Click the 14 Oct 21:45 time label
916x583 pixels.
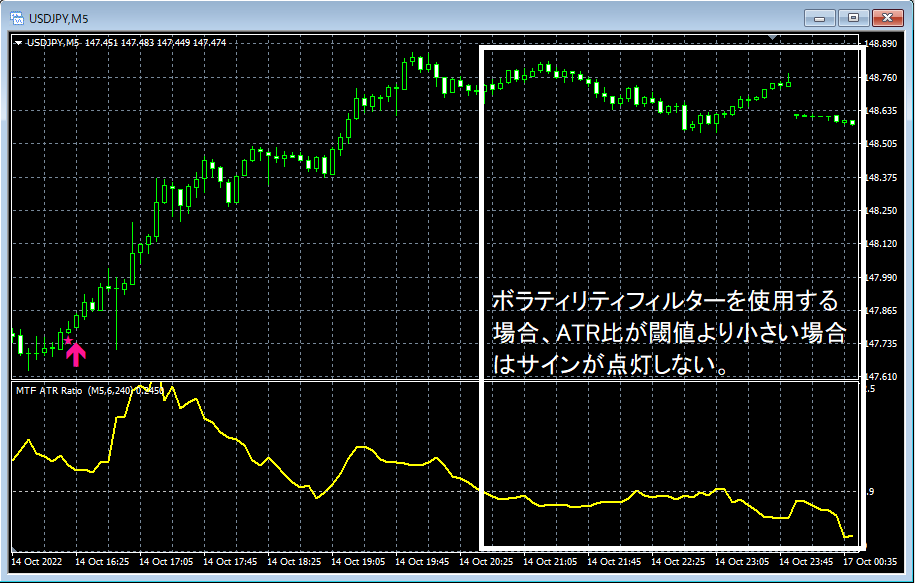point(614,562)
